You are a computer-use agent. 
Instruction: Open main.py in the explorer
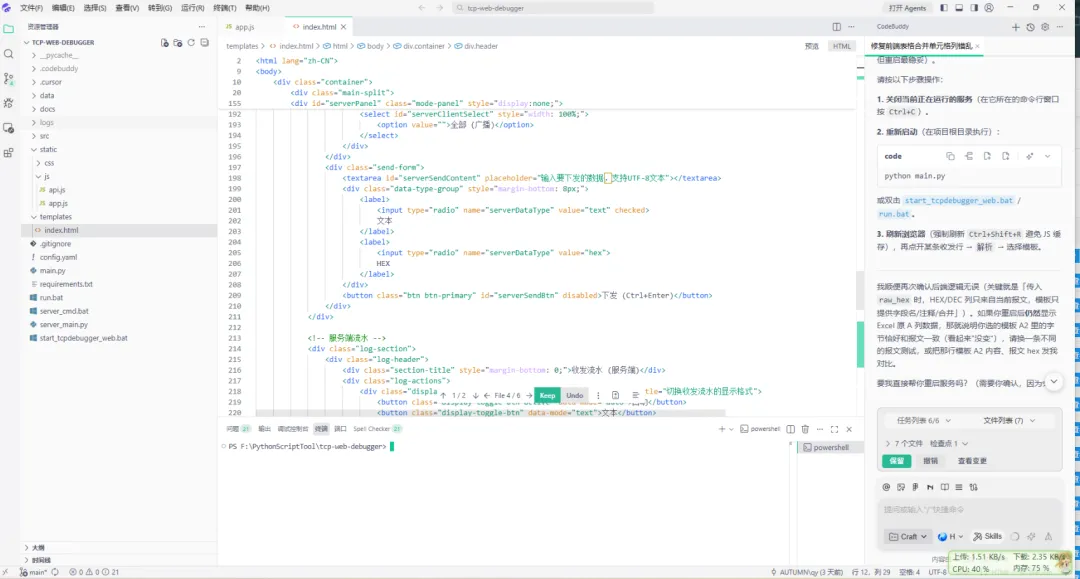[52, 271]
